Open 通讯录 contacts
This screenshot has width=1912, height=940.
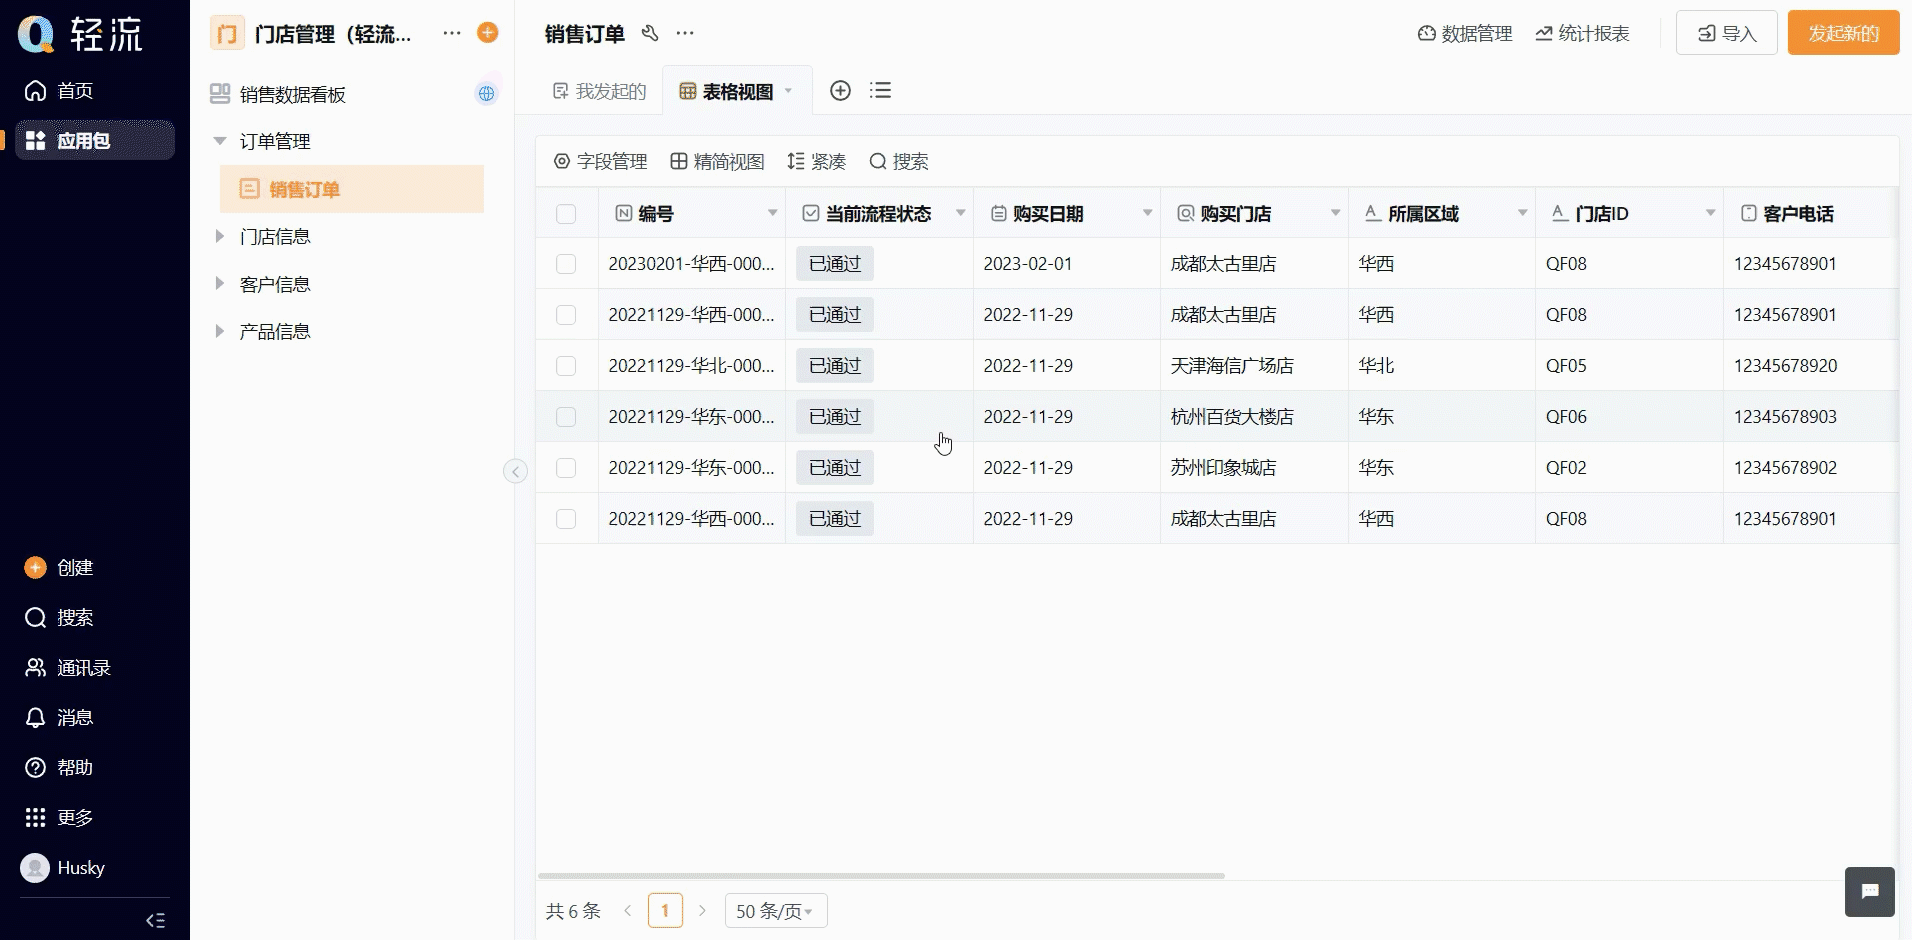click(68, 668)
